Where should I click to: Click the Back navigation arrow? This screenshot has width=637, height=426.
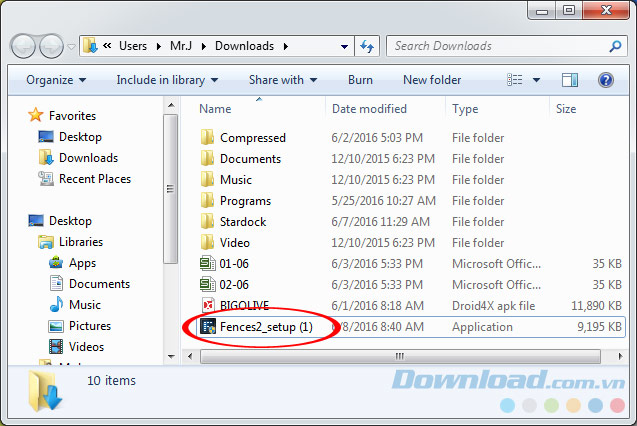tap(23, 46)
